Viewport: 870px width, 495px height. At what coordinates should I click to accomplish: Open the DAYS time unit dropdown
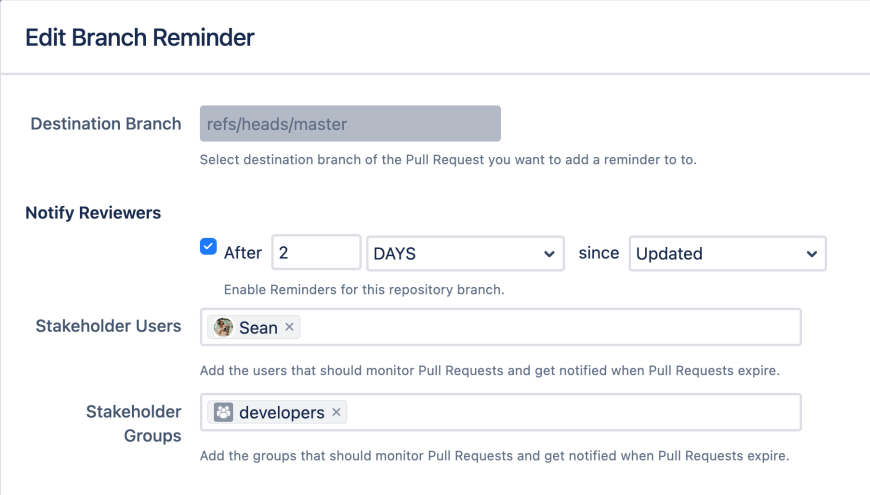(464, 254)
